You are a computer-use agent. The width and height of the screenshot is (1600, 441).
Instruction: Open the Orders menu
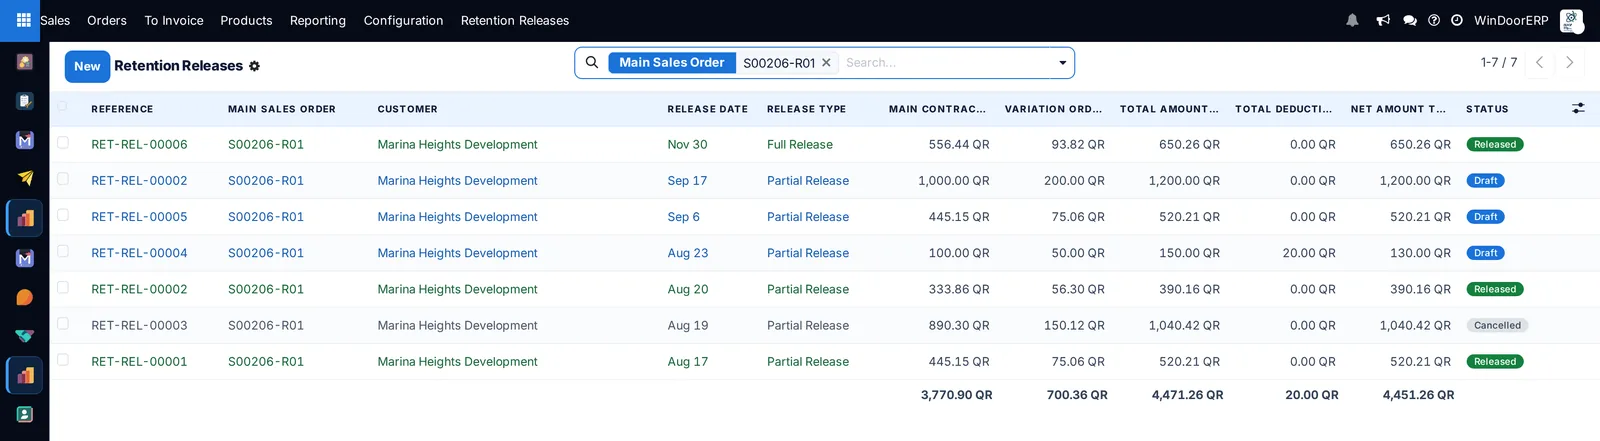(x=107, y=20)
